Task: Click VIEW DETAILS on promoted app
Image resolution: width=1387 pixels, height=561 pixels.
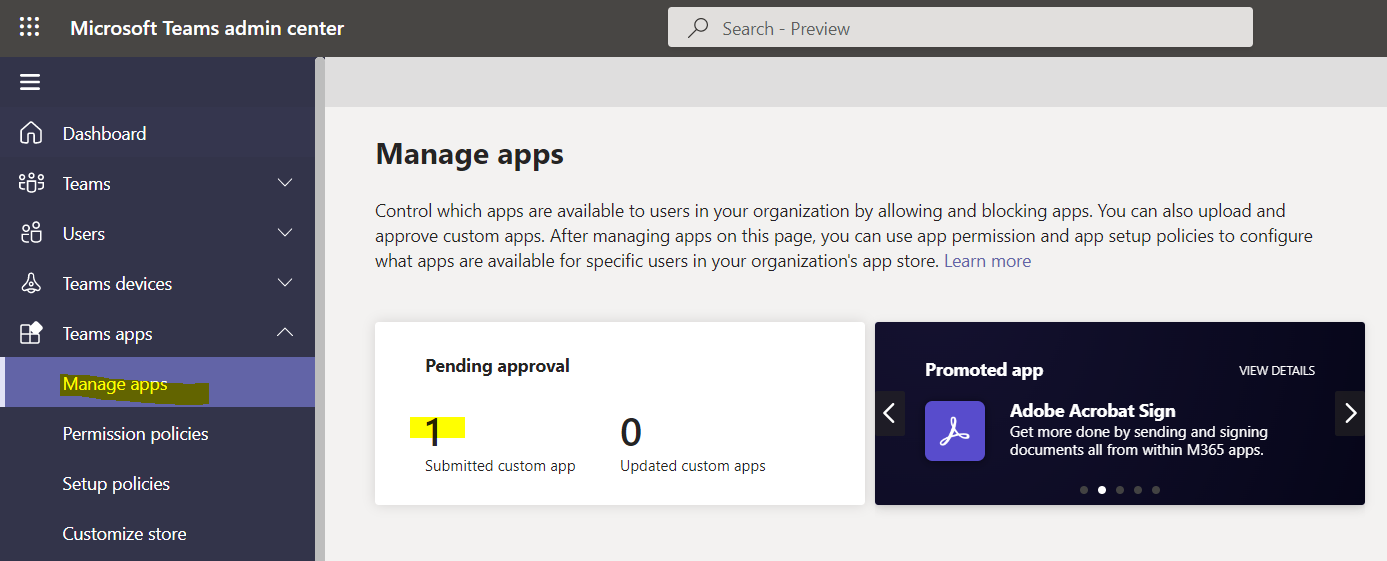Action: 1277,370
